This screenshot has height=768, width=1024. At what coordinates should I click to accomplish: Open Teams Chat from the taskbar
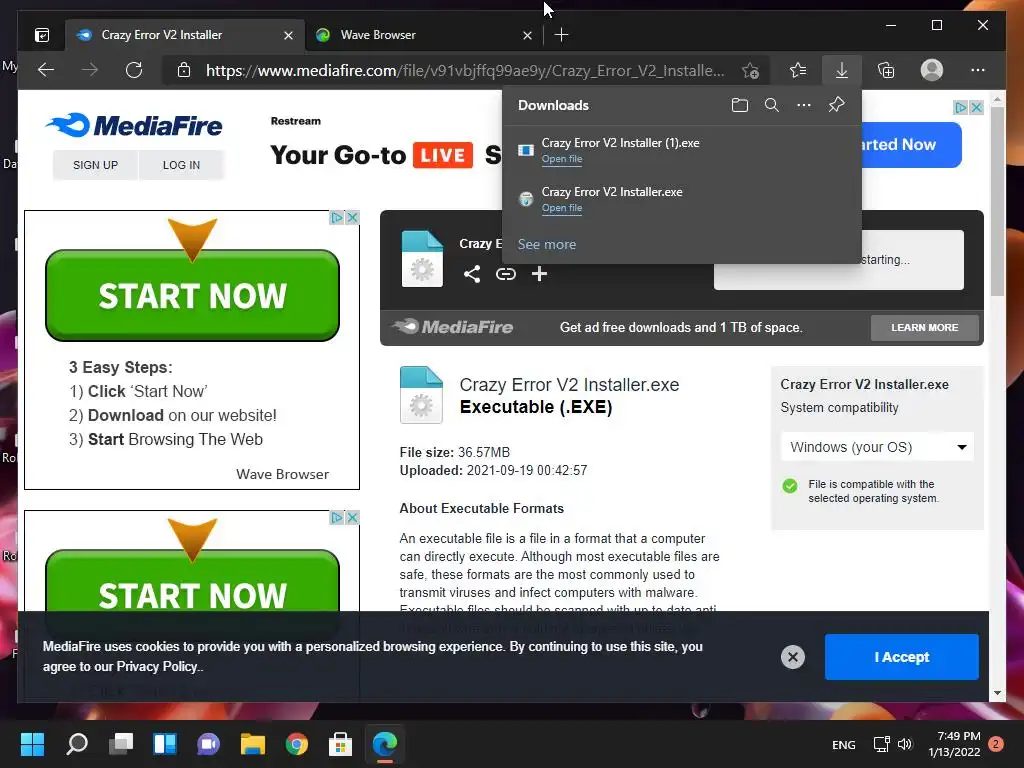tap(208, 744)
